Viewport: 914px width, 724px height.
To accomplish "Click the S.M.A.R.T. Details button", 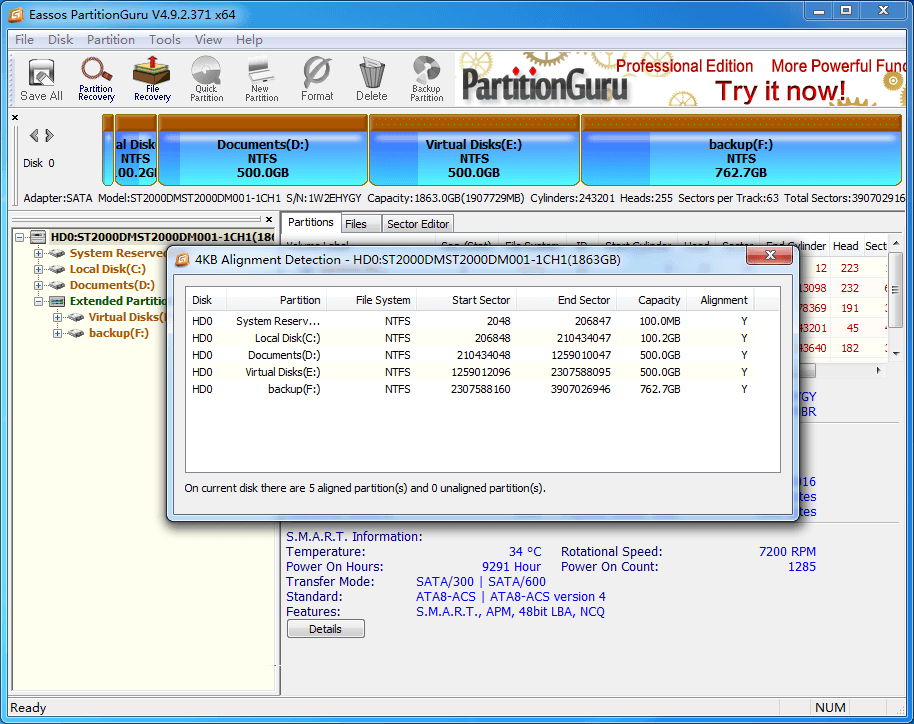I will [326, 629].
